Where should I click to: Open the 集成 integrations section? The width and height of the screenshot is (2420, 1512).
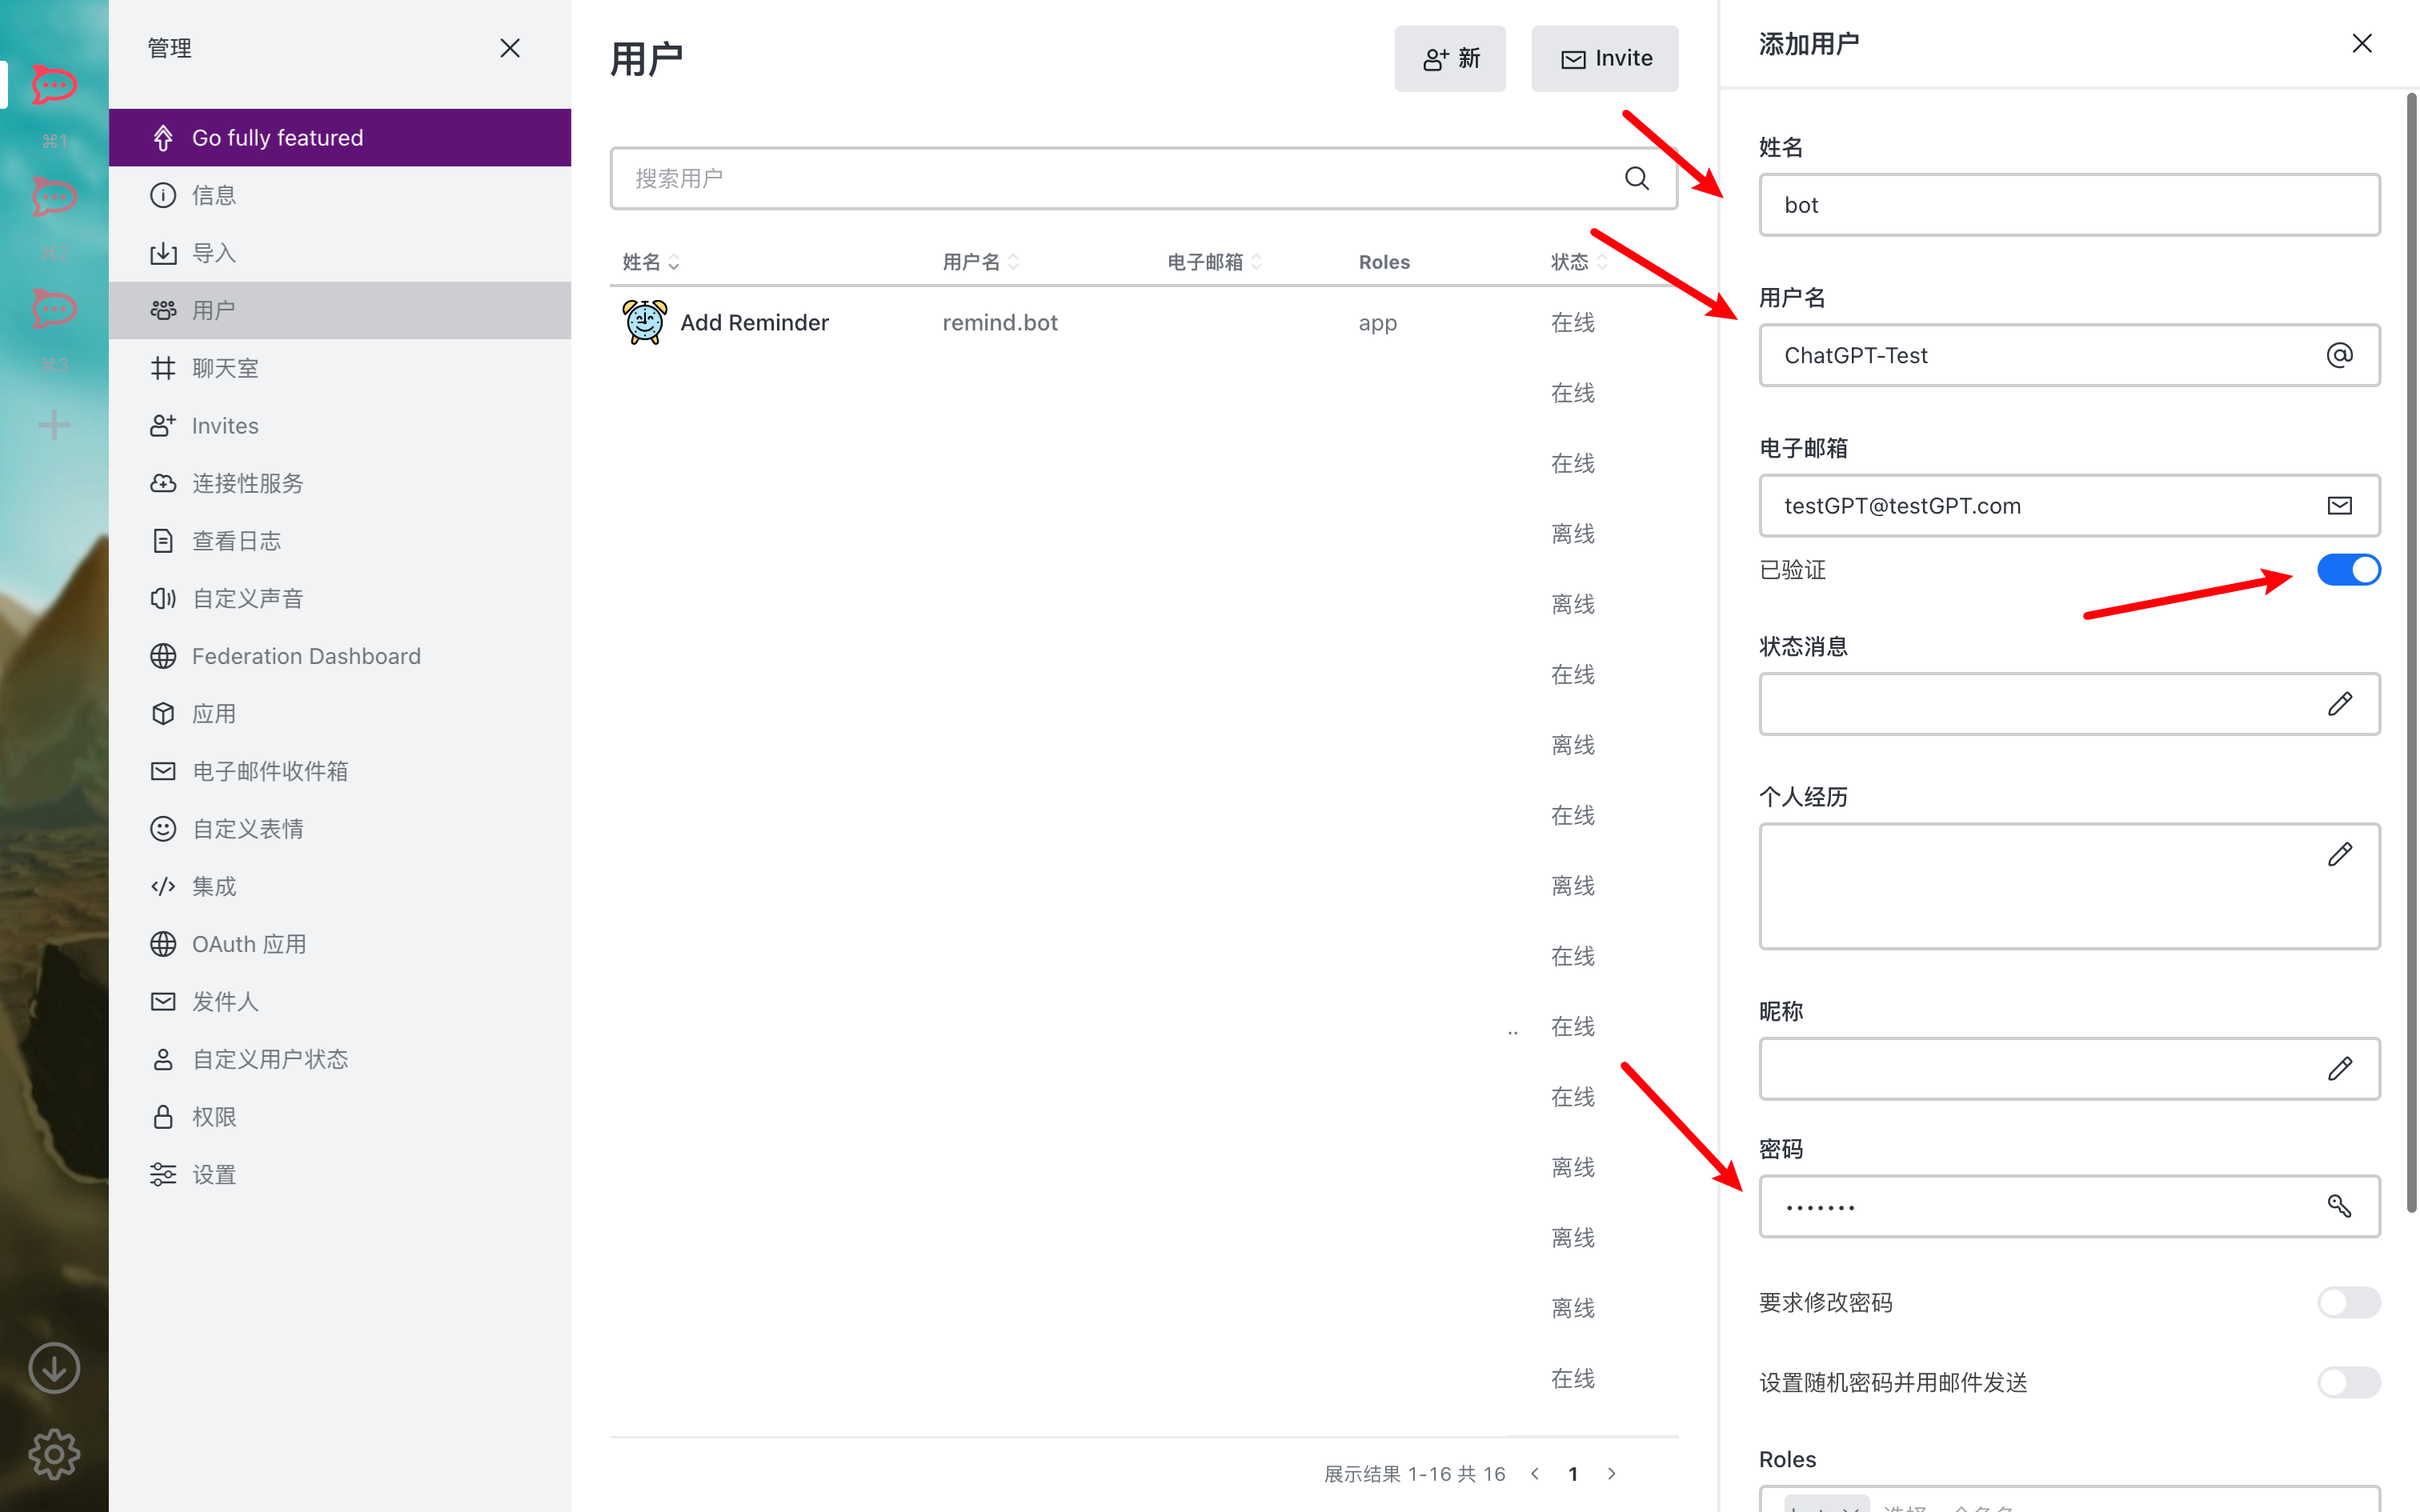point(340,886)
